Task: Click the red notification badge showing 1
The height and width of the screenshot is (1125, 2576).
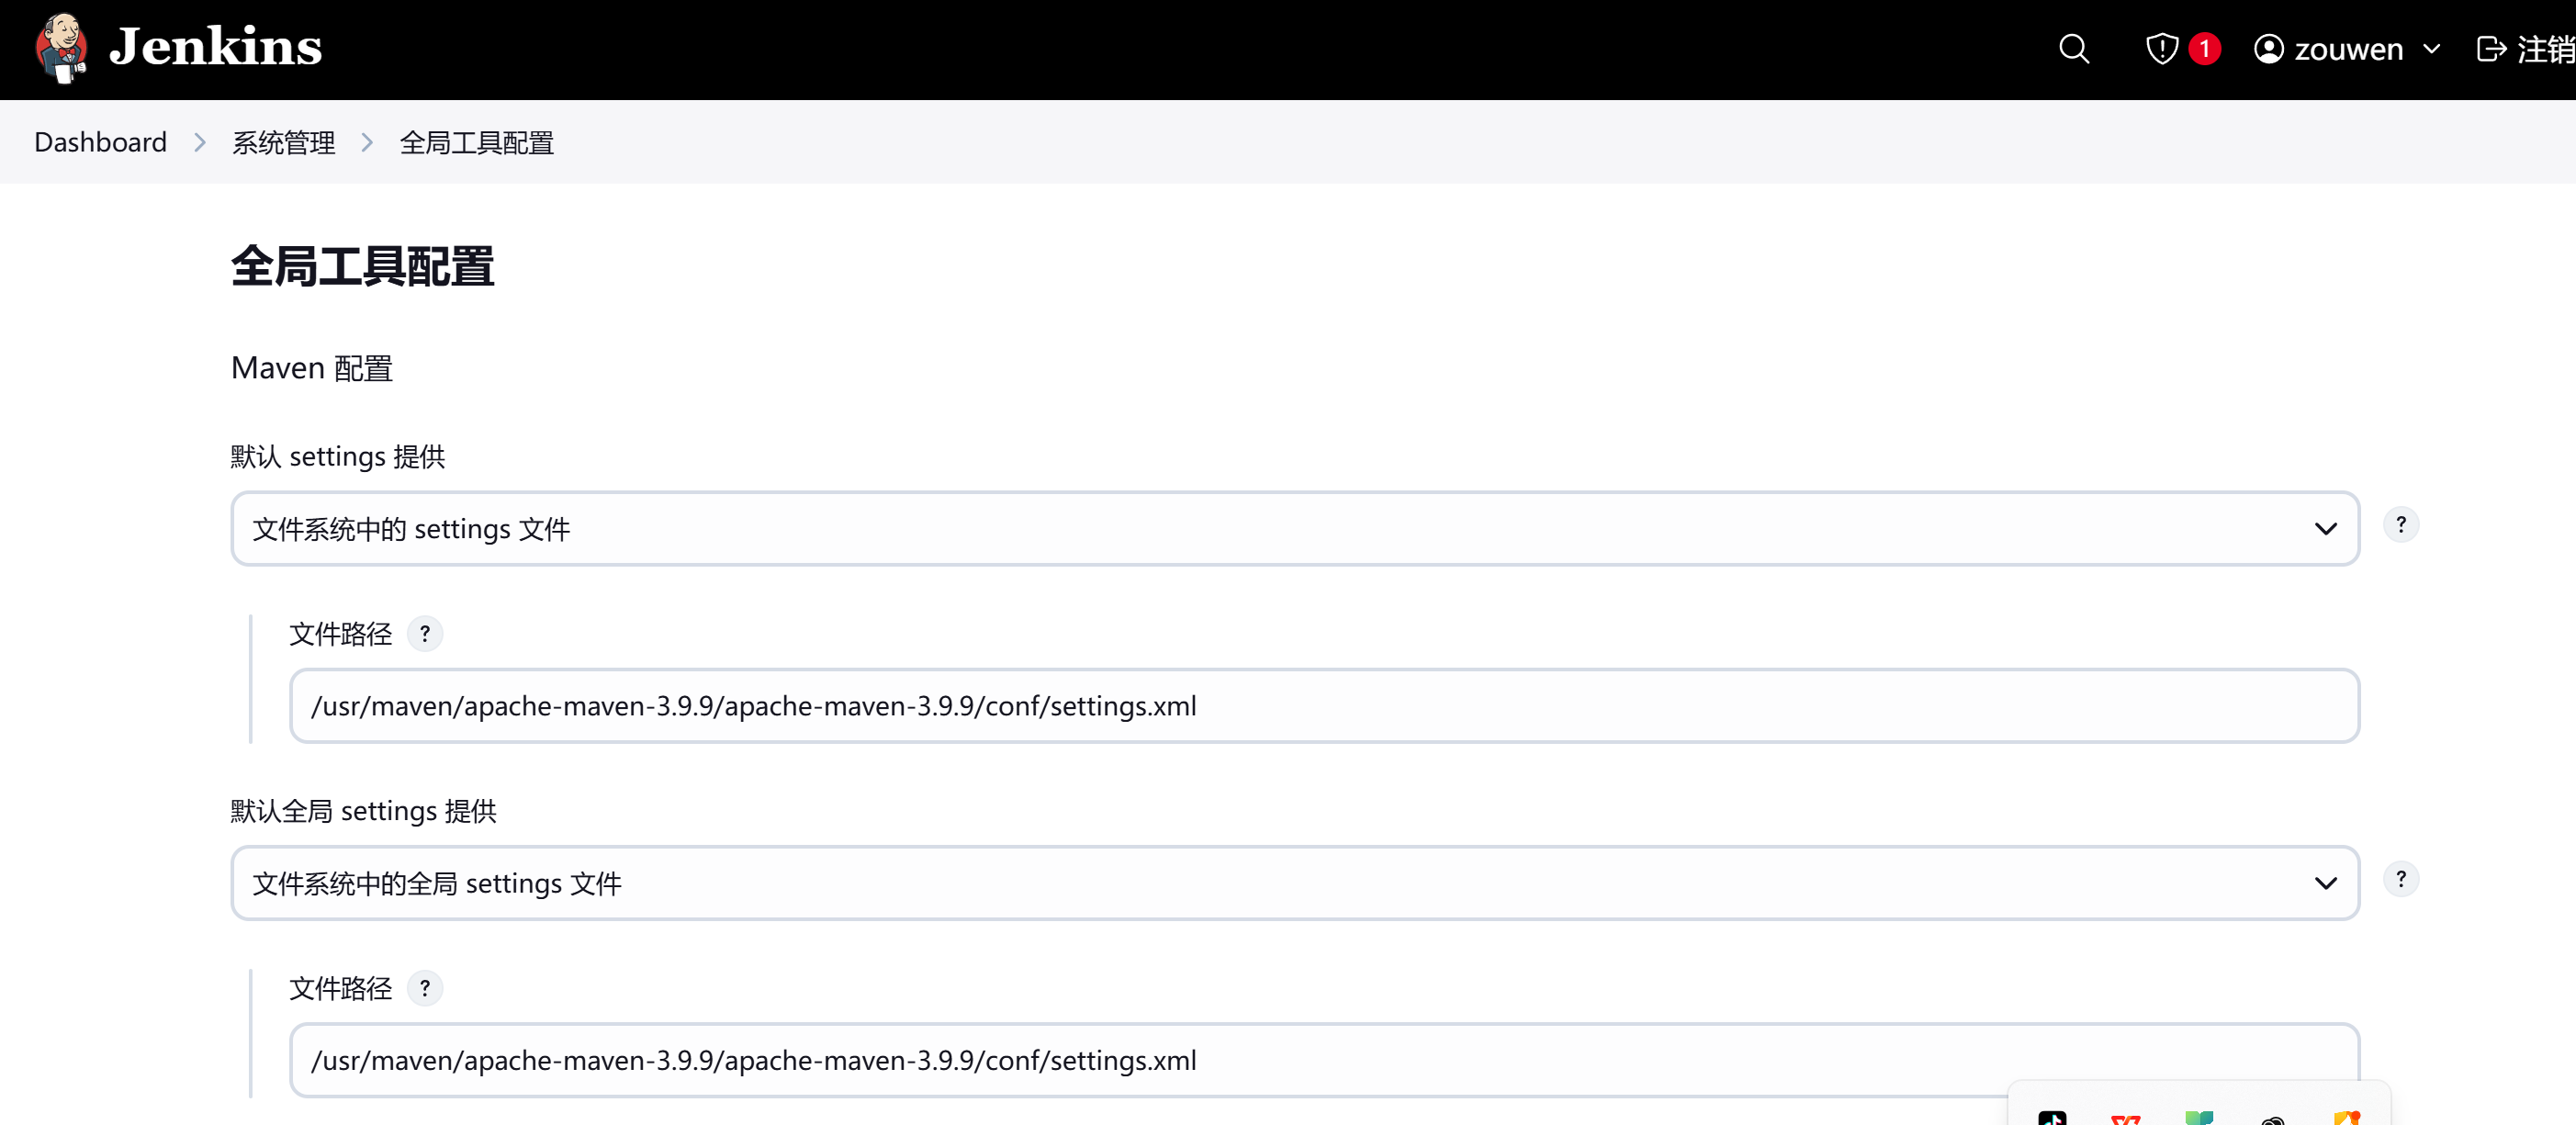Action: (2204, 49)
